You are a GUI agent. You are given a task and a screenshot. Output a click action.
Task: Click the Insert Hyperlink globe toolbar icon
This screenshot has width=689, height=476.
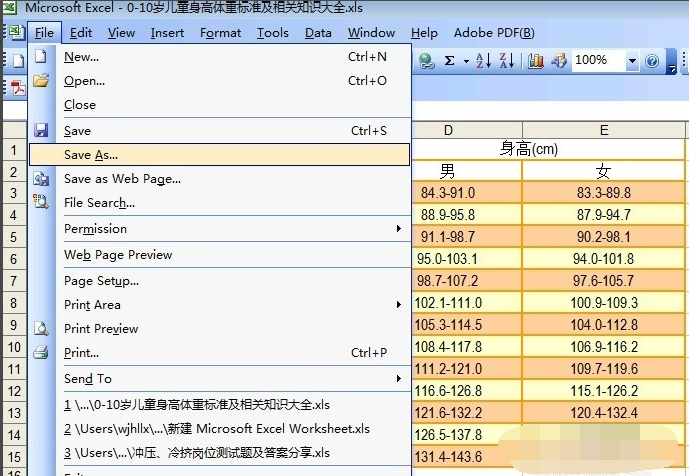tap(426, 61)
